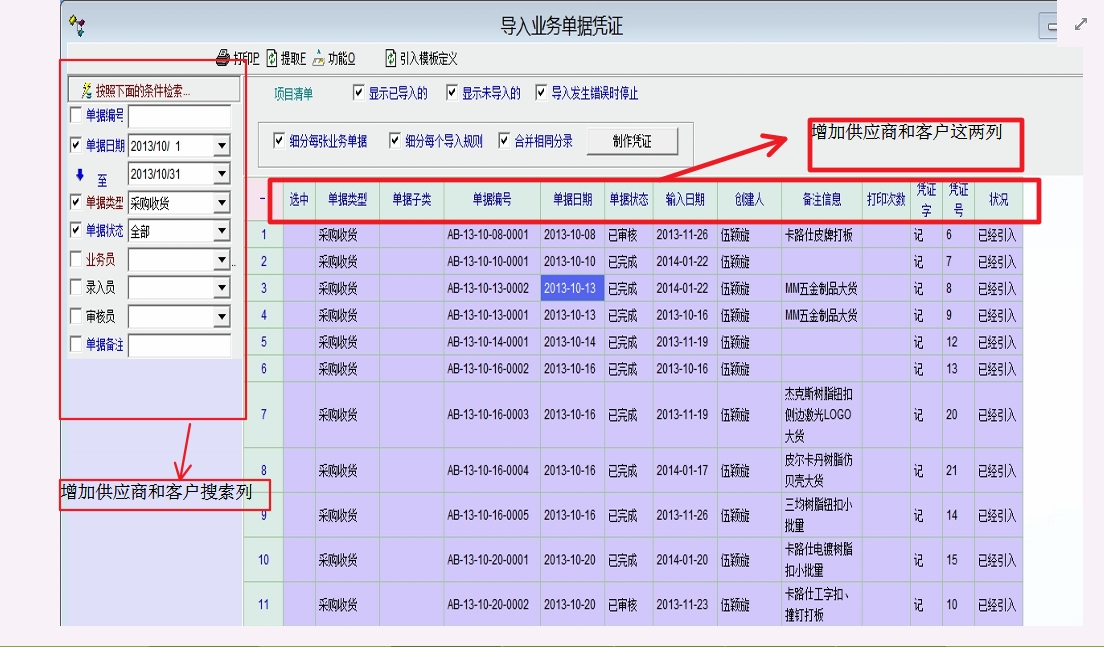Viewport: 1104px width, 647px height.
Task: Click the blue down arrow beside 至
Action: 78,175
